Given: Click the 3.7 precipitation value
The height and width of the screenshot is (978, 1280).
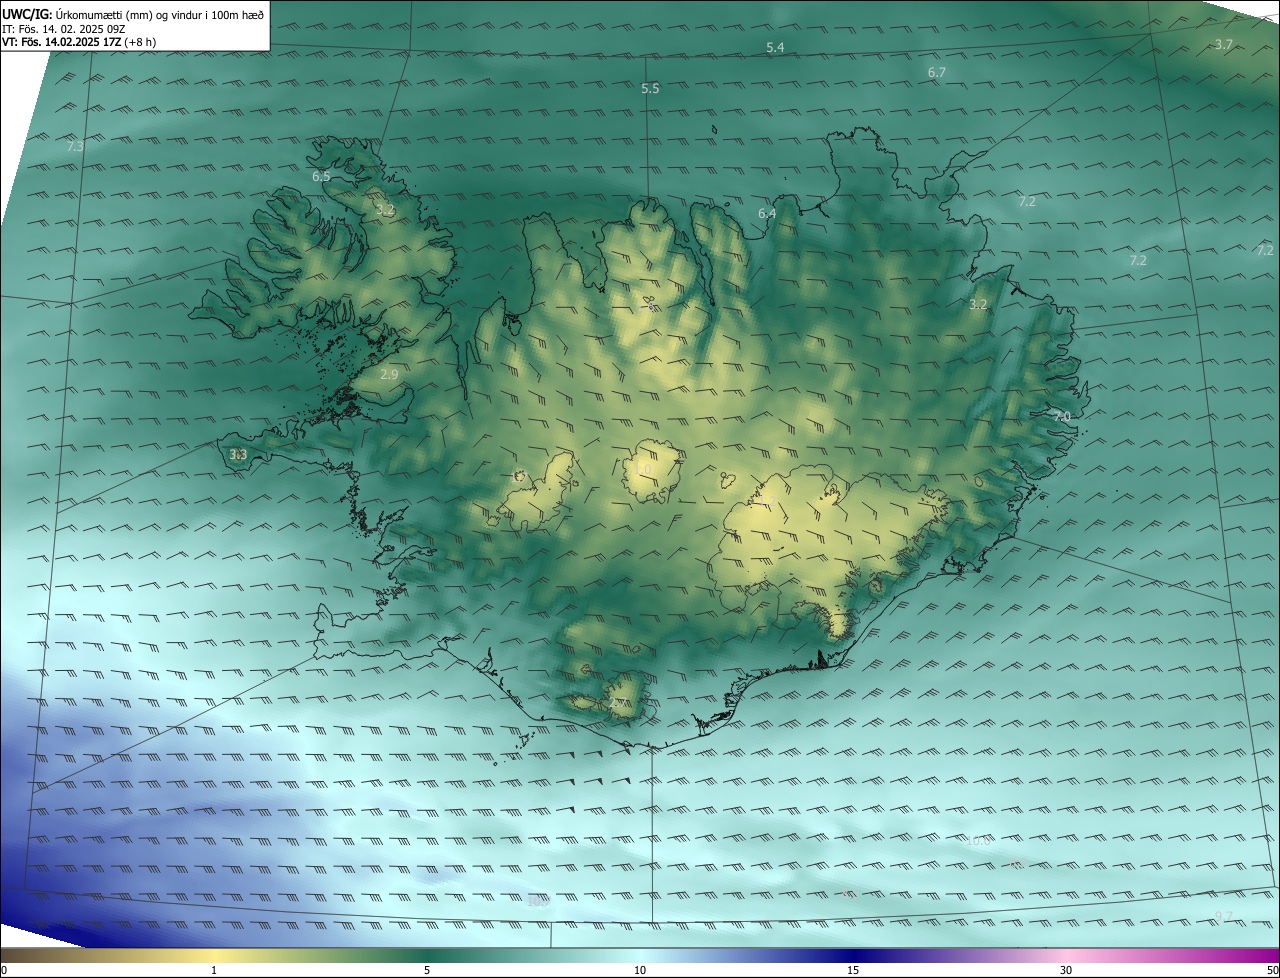Looking at the screenshot, I should click(x=1223, y=44).
